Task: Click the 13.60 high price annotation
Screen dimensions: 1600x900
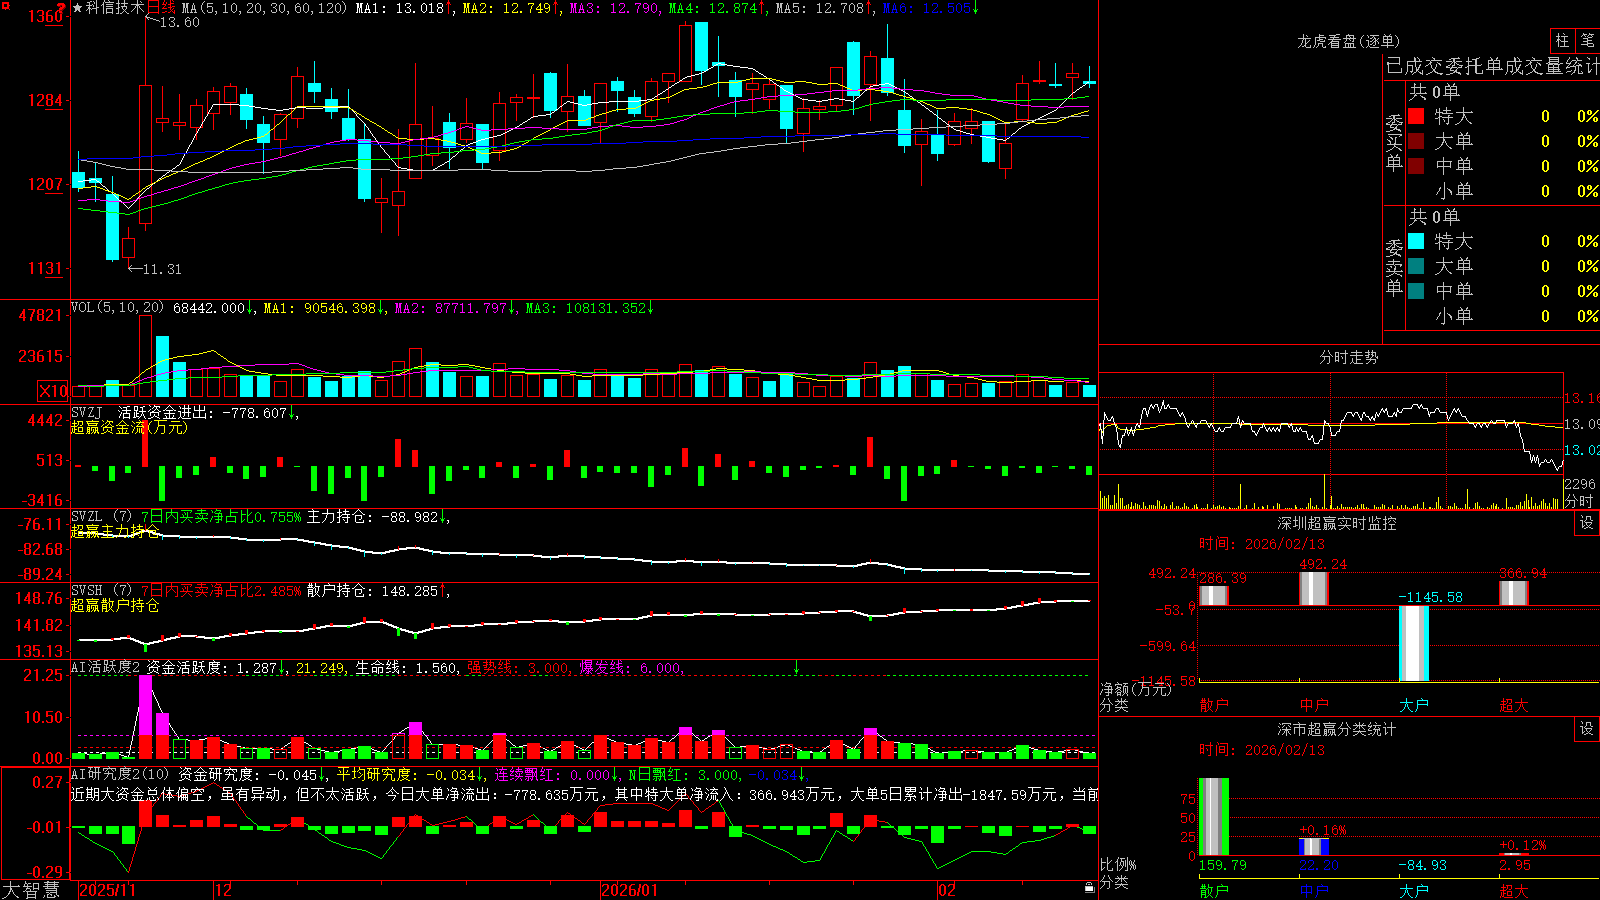Action: coord(179,22)
